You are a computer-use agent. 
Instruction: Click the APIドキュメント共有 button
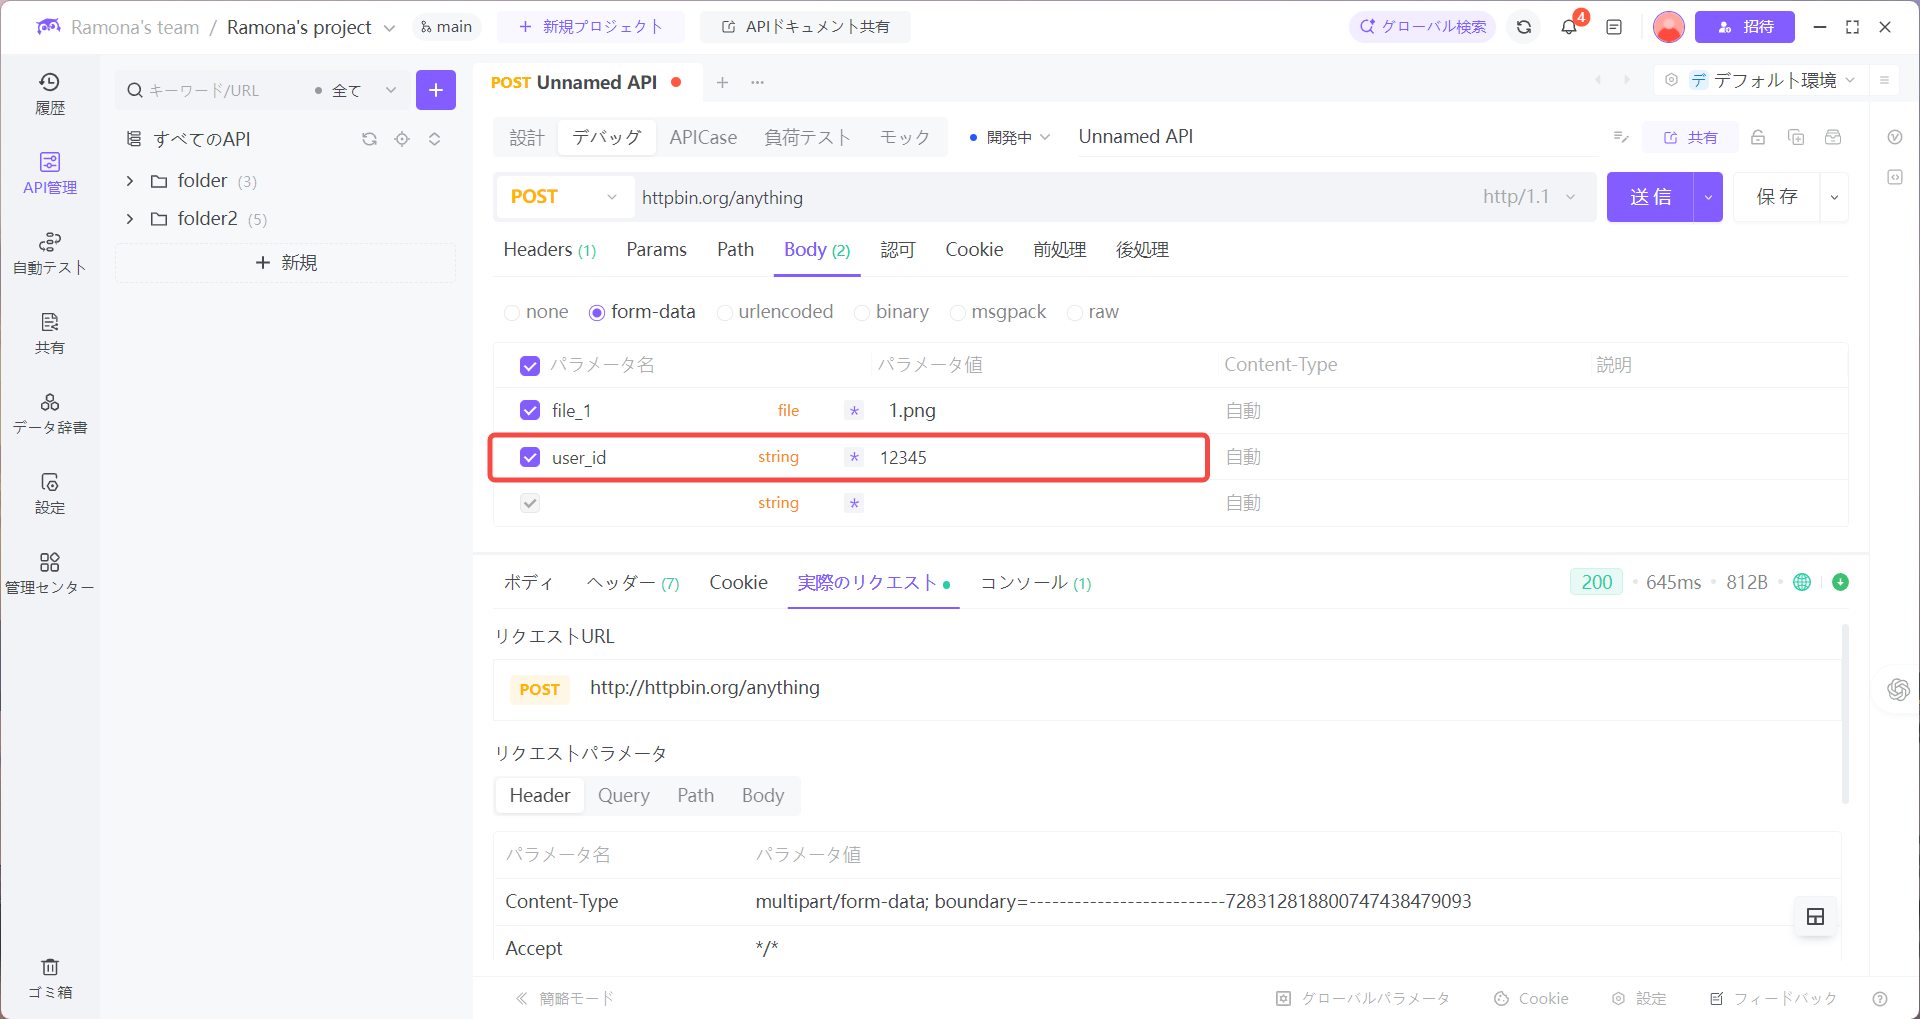click(805, 27)
